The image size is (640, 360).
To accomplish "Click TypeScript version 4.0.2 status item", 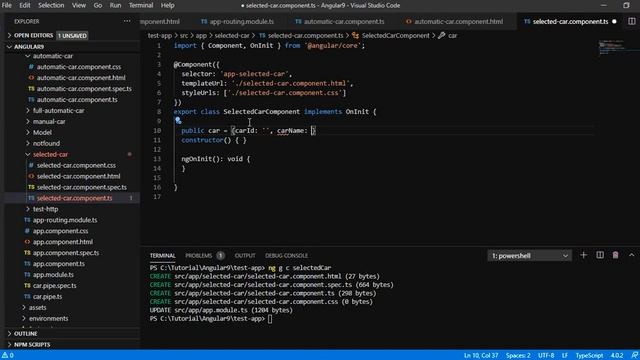I will (x=617, y=355).
